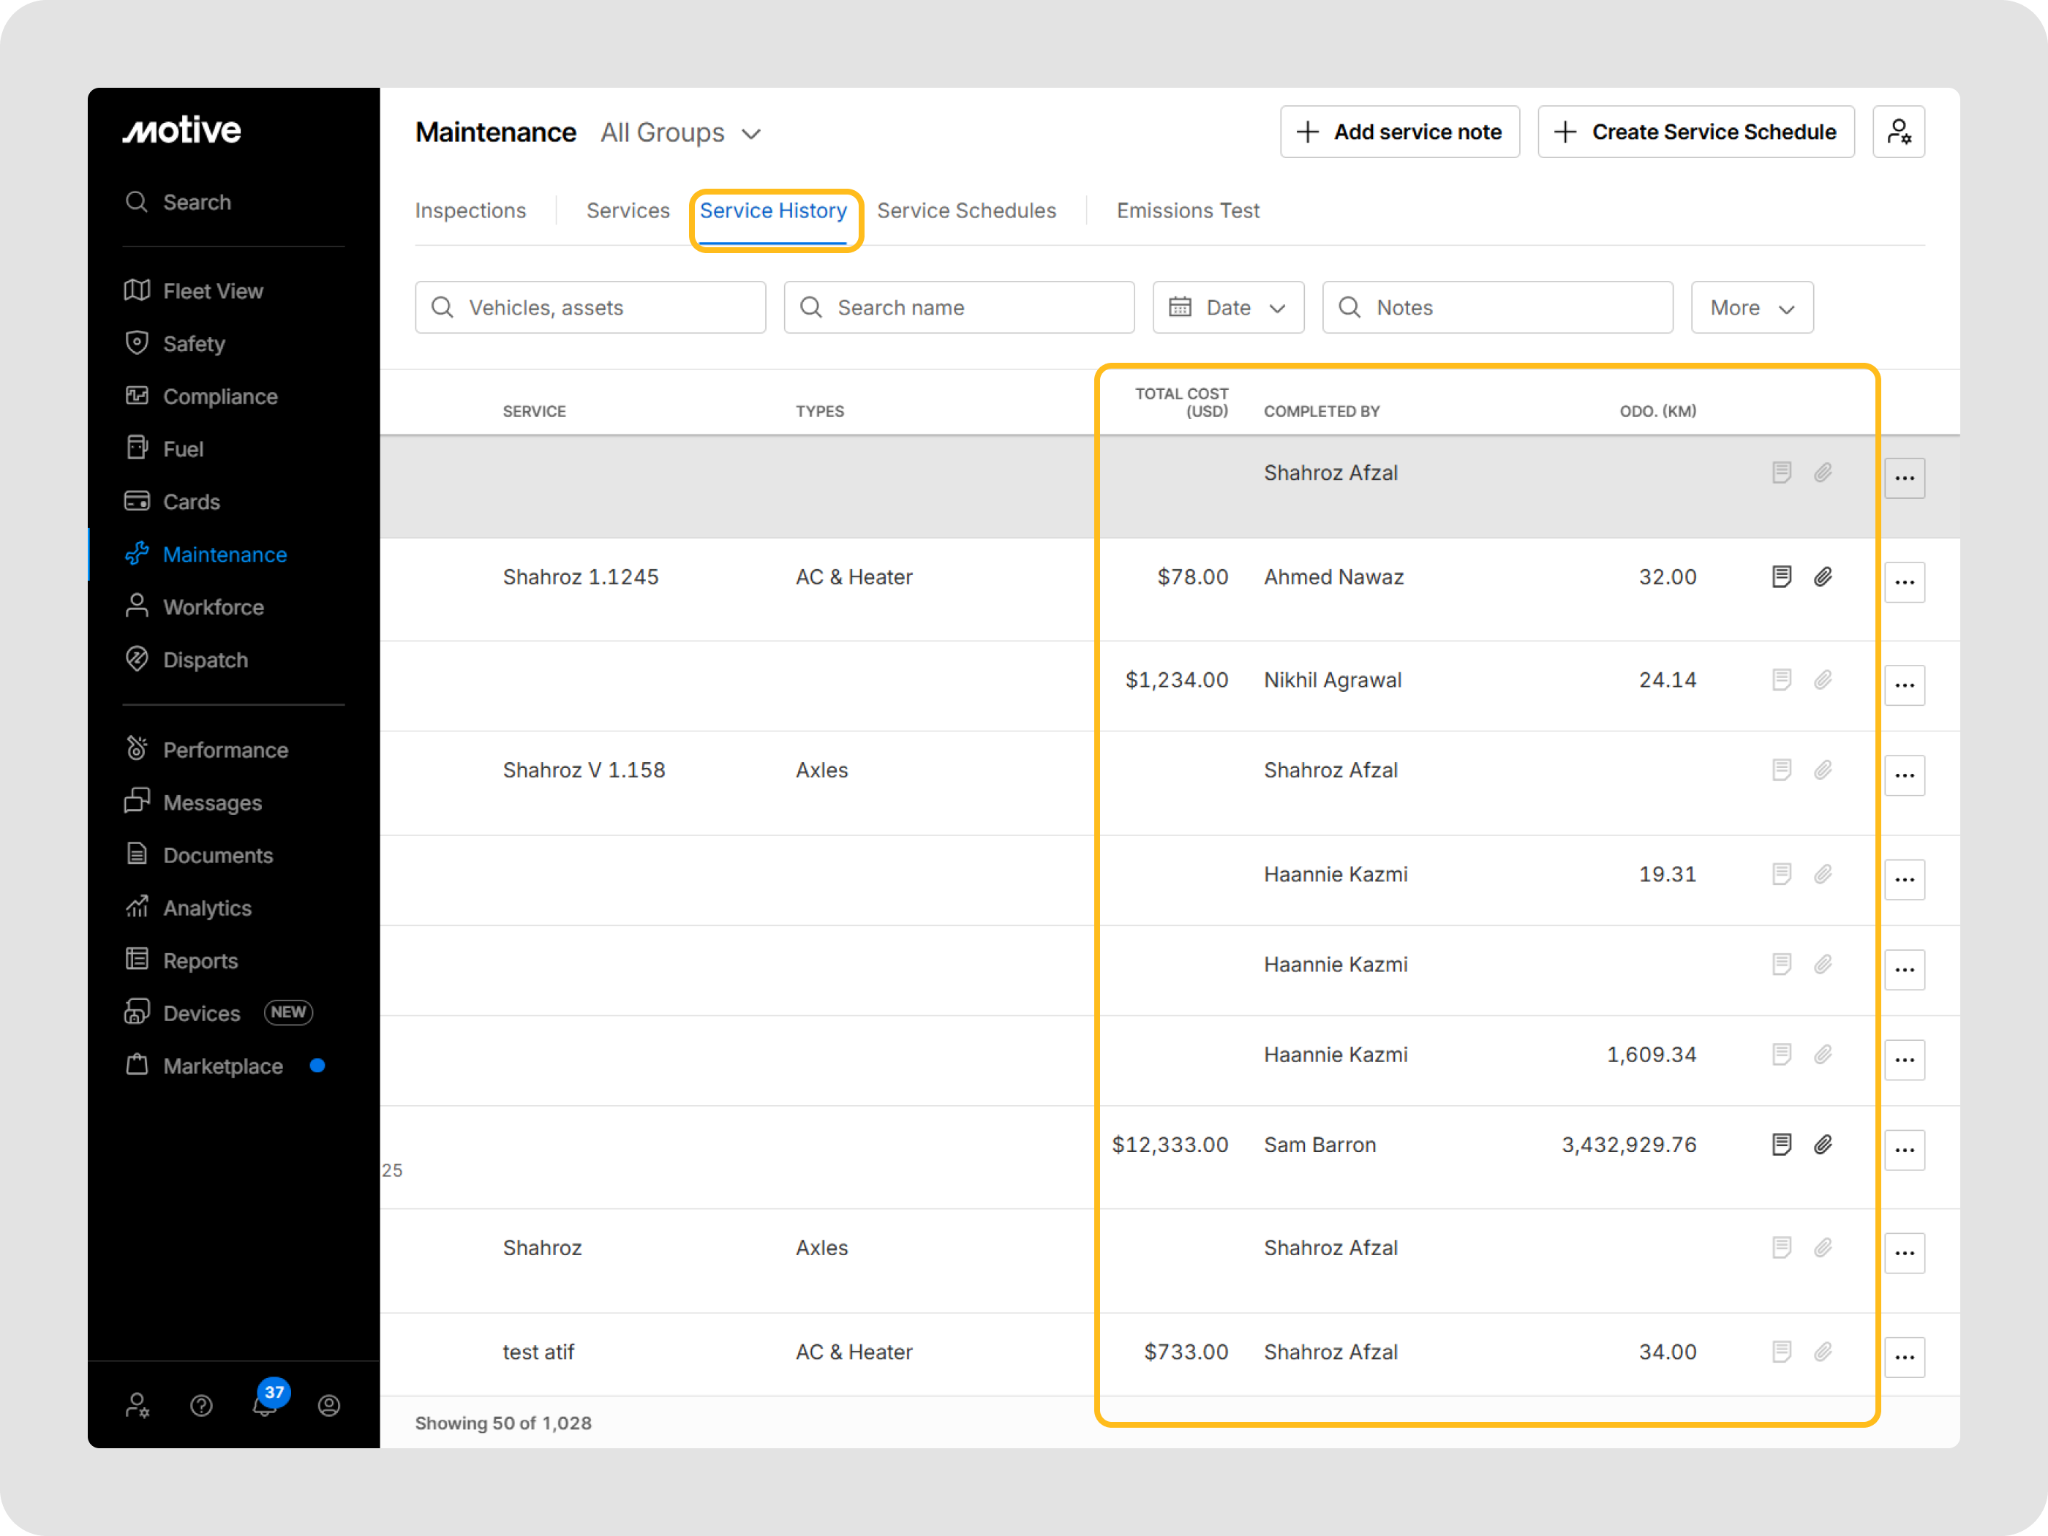
Task: Open the profile avatar icon in sidebar footer
Action: pos(329,1406)
